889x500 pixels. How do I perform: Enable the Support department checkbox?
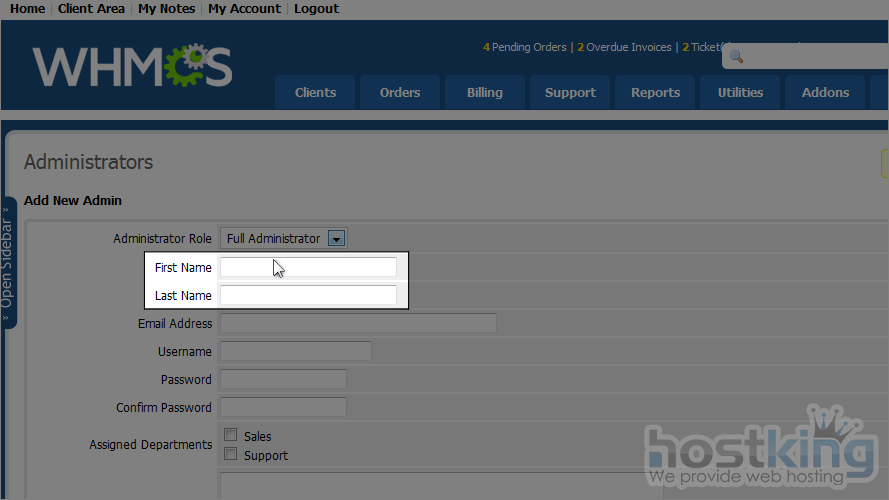pyautogui.click(x=231, y=454)
